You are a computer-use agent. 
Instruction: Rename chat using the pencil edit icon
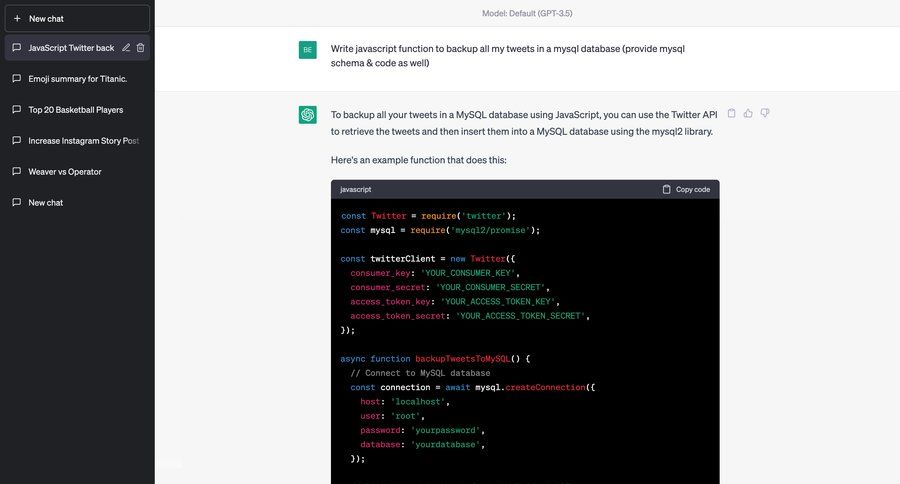click(126, 48)
